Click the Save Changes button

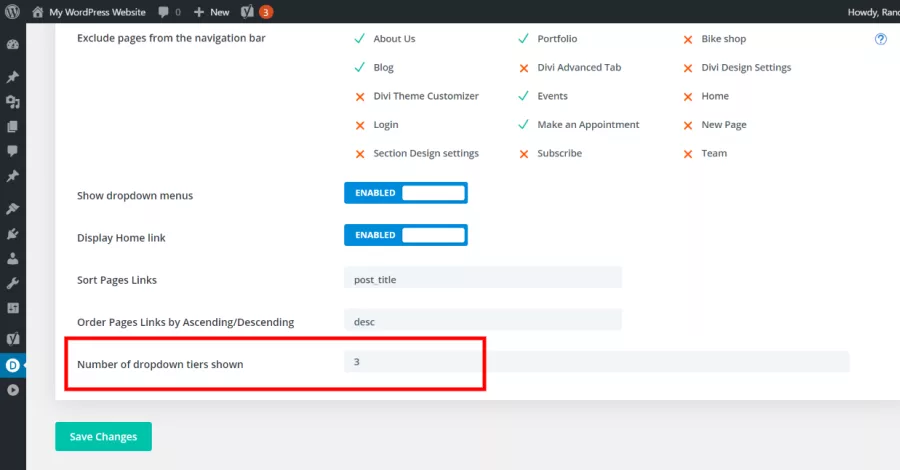[x=103, y=436]
